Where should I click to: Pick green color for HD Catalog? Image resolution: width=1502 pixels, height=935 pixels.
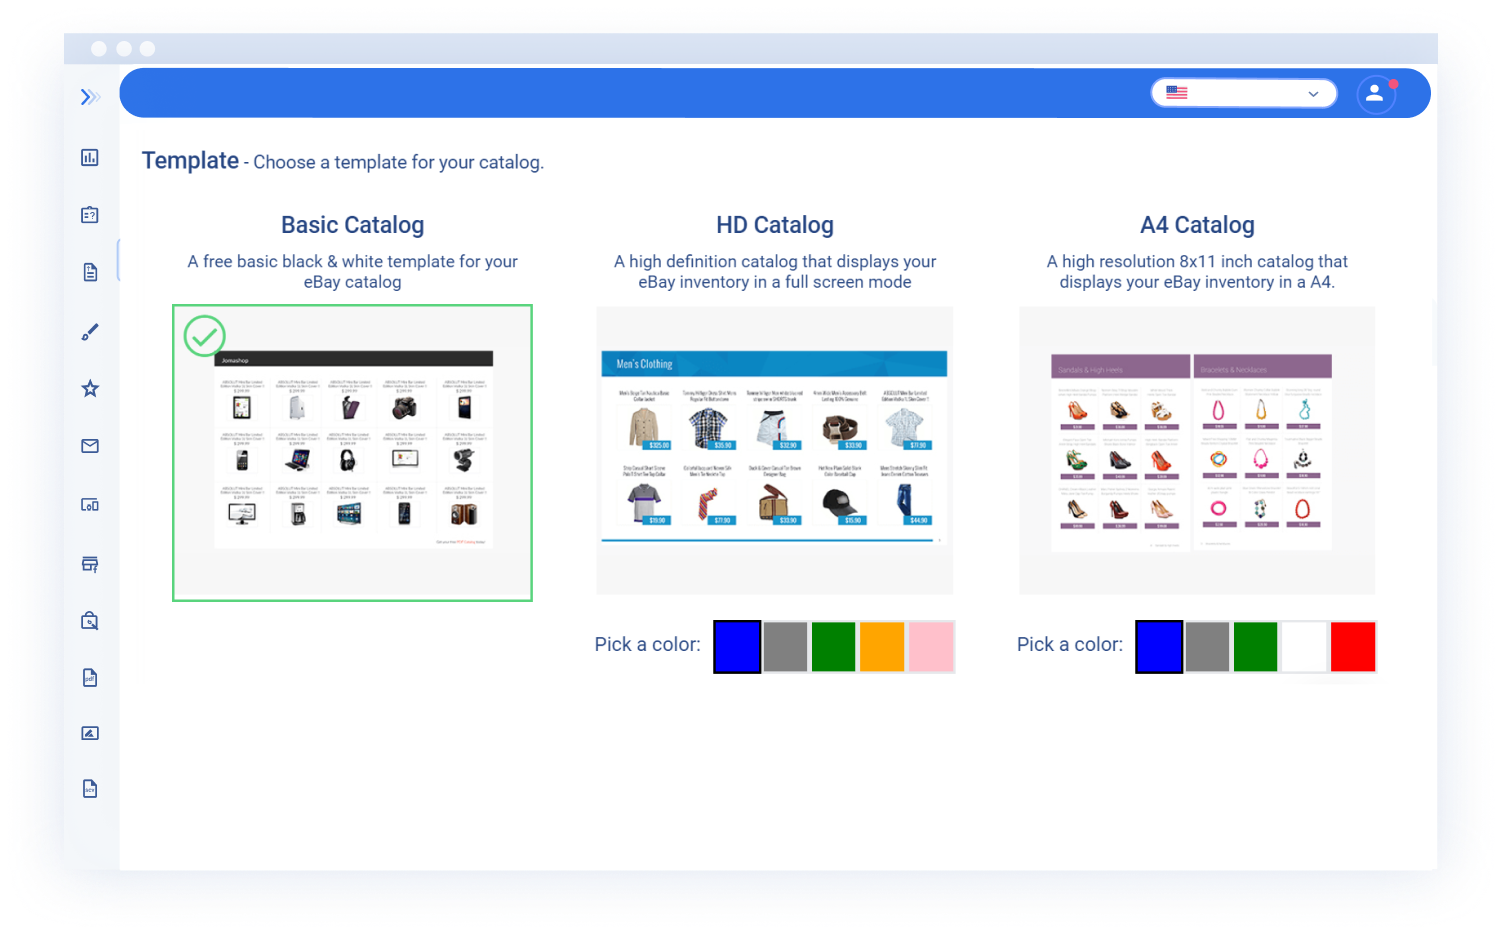834,646
